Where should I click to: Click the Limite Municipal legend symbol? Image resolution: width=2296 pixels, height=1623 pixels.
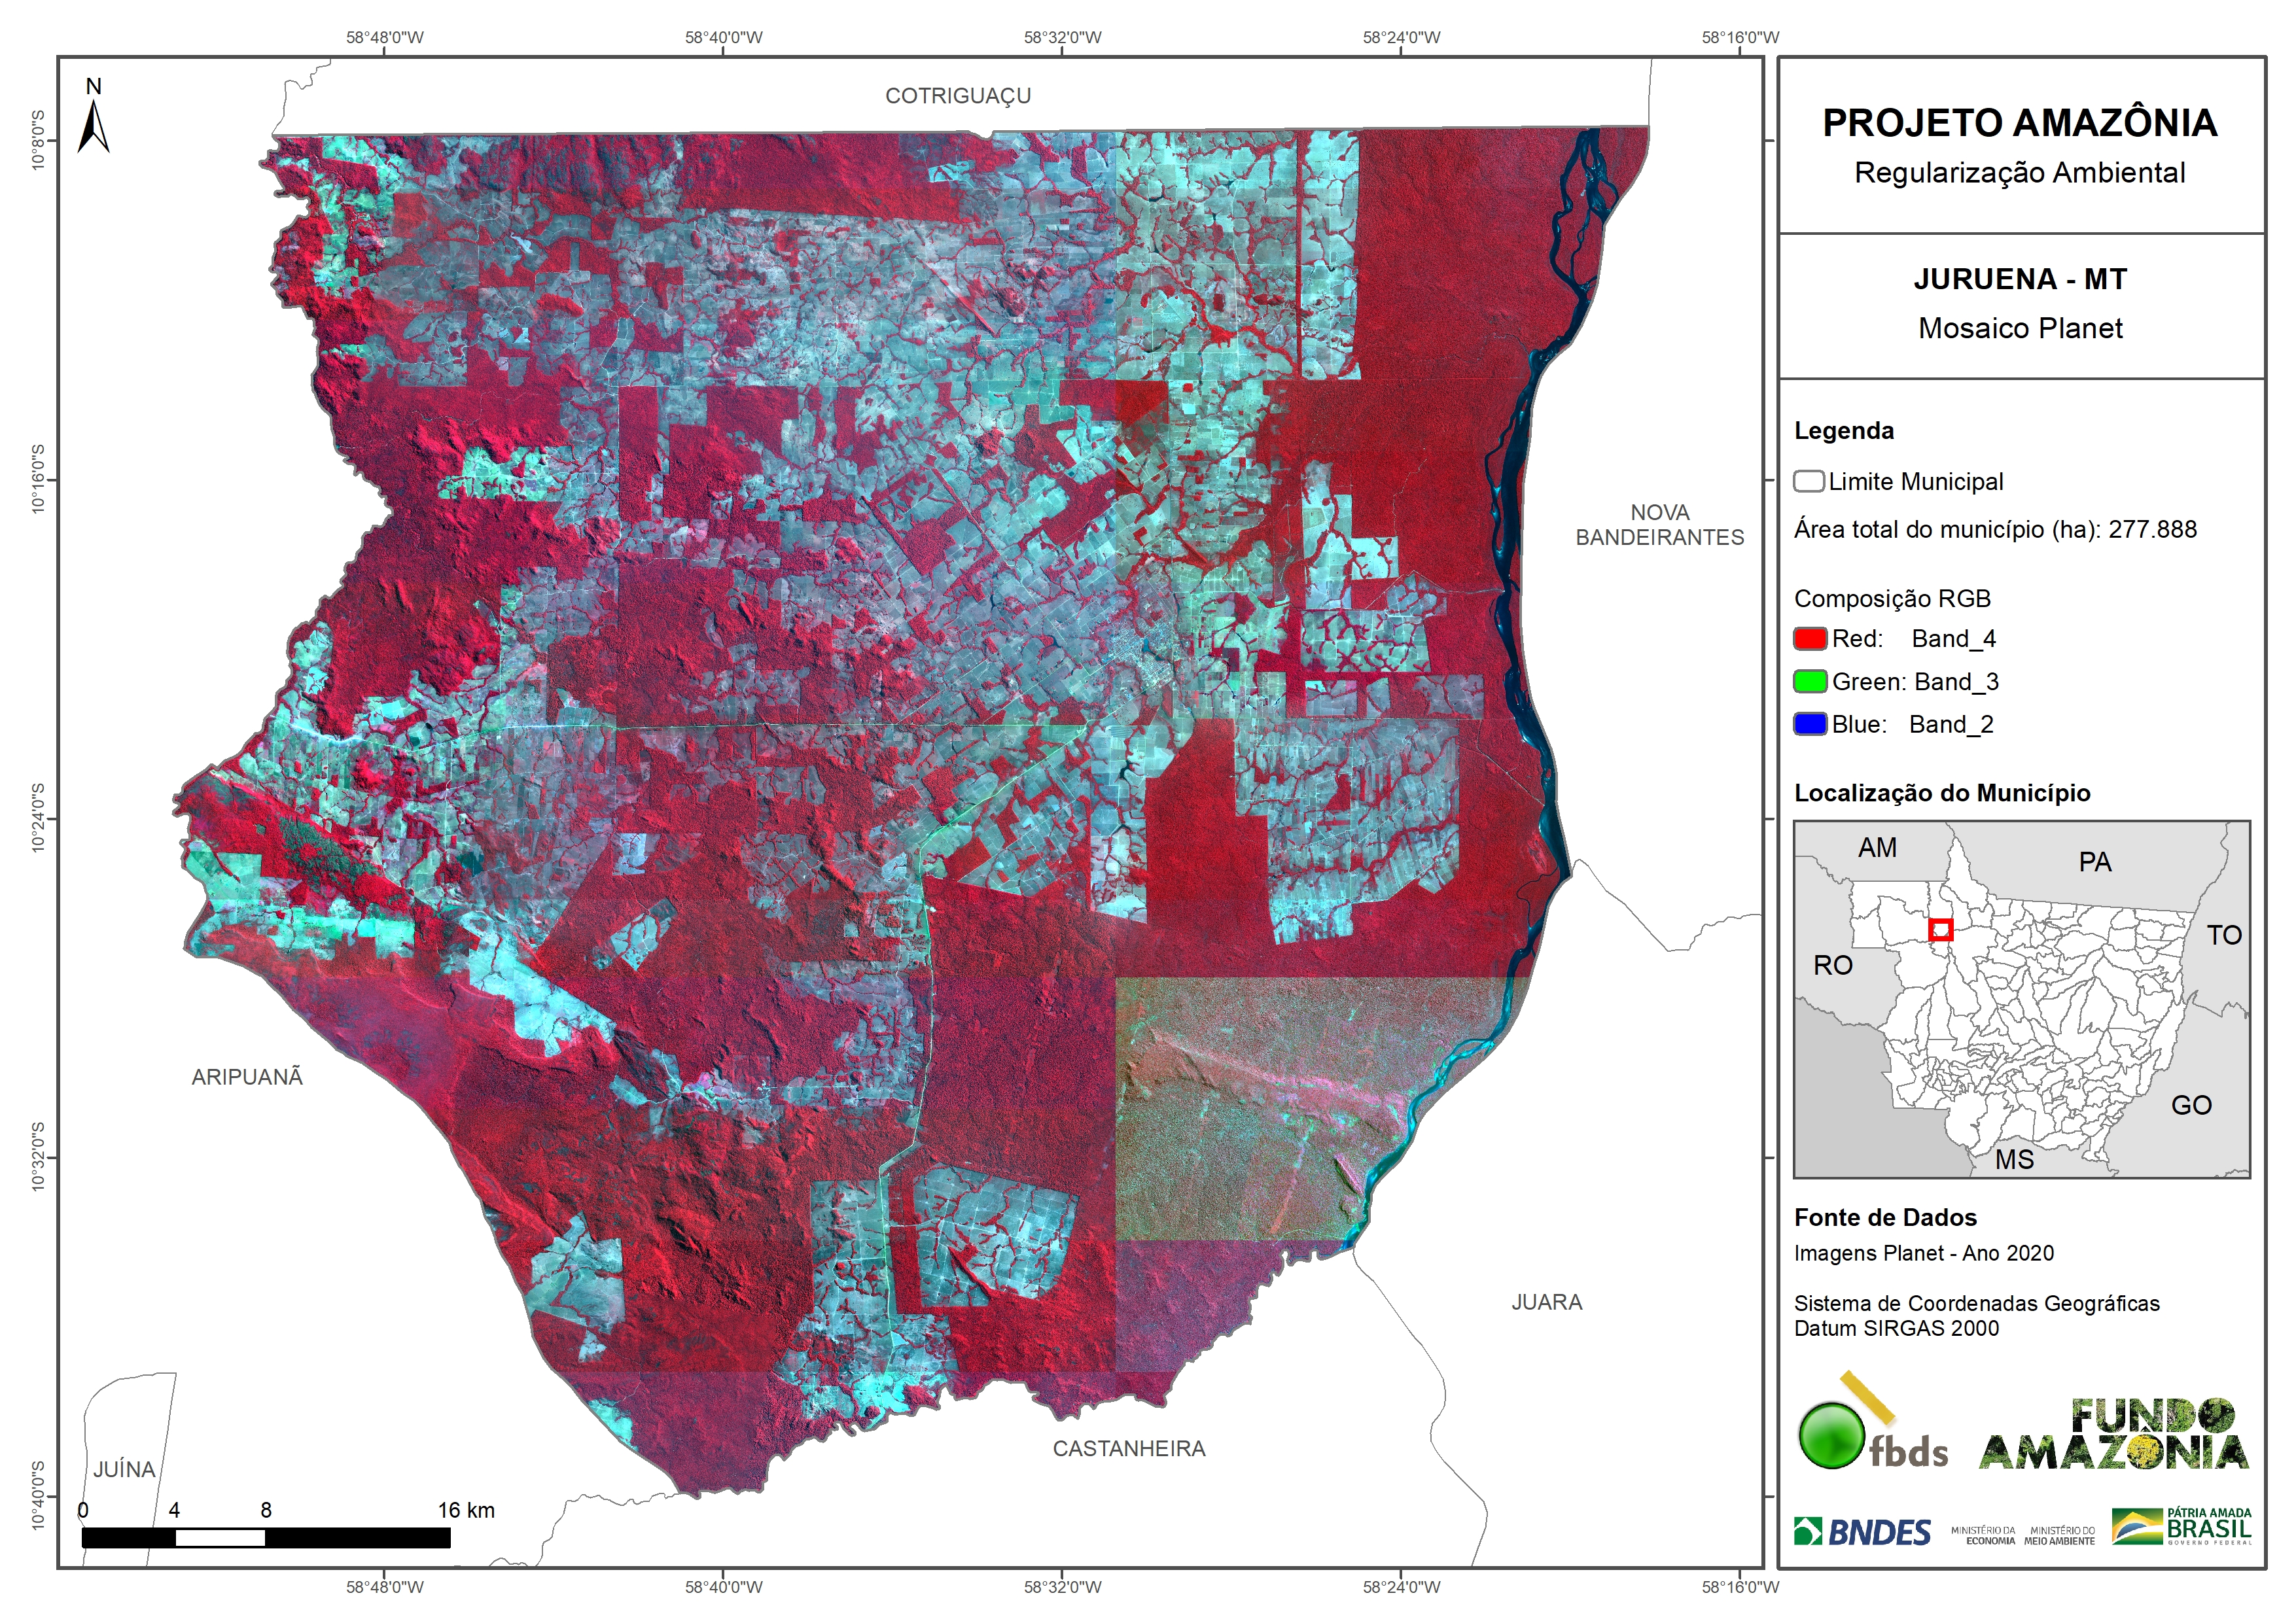[x=1808, y=481]
